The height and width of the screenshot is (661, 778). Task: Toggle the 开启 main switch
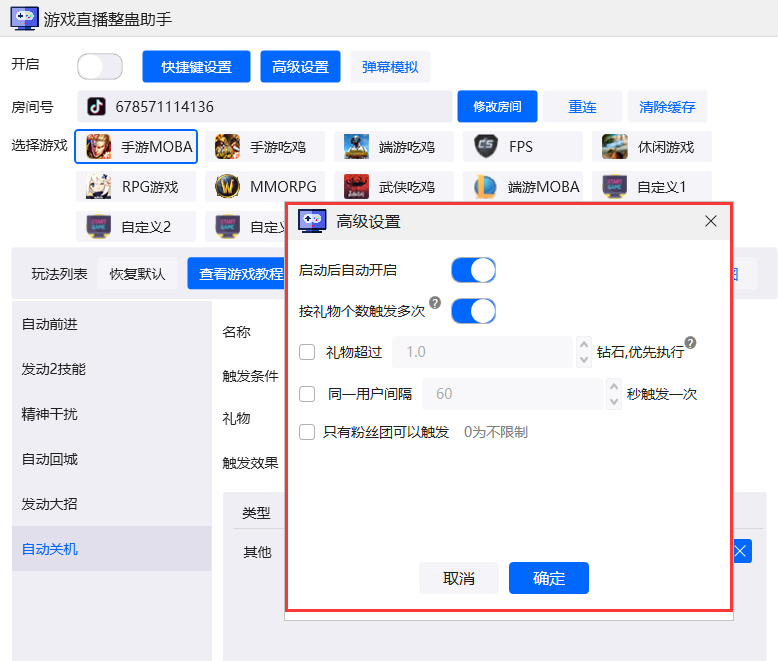point(100,66)
